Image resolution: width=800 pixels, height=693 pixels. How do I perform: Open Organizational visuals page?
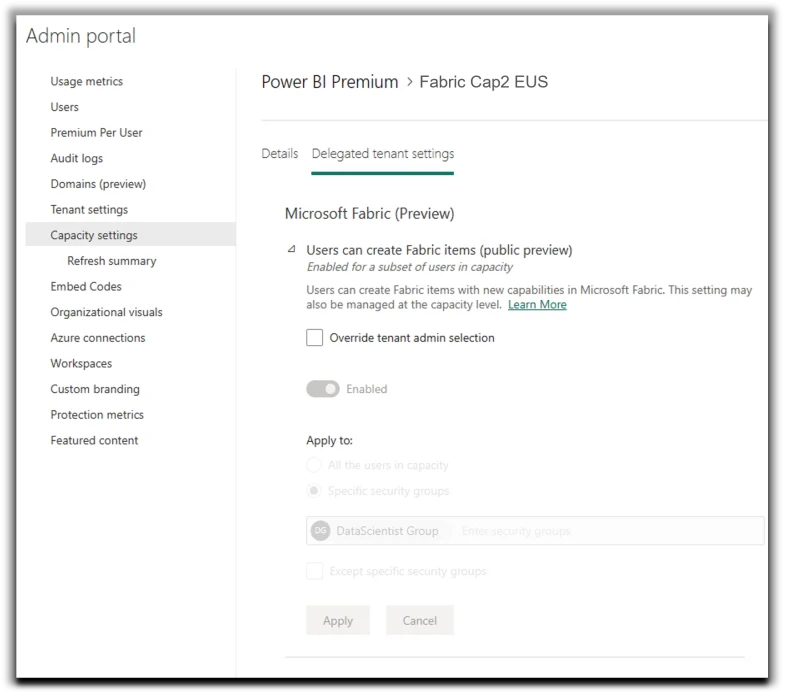(106, 312)
